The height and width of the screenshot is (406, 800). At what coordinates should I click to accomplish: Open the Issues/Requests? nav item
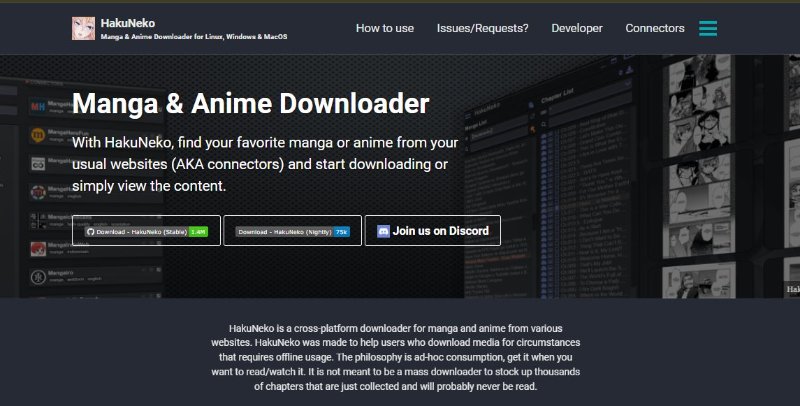[482, 28]
